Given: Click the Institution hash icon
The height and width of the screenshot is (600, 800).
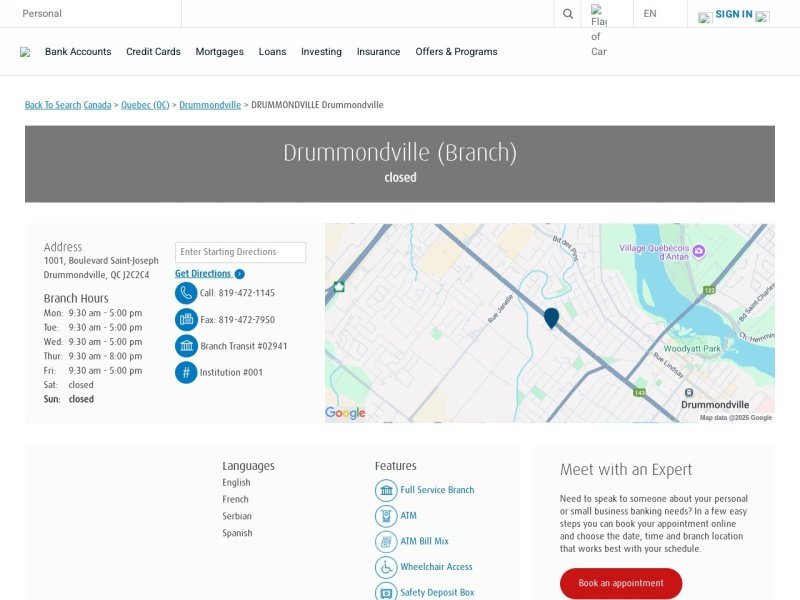Looking at the screenshot, I should pyautogui.click(x=186, y=372).
